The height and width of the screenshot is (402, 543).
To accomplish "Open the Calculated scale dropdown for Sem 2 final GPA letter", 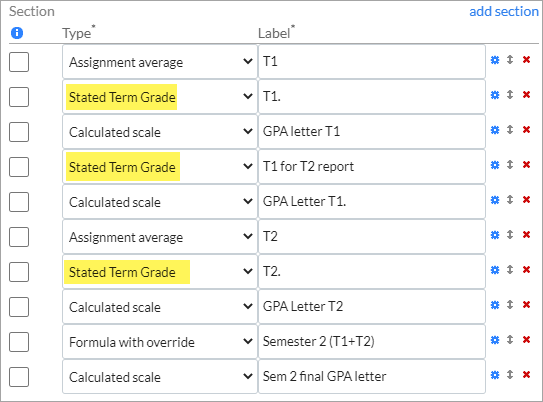I will (x=160, y=377).
